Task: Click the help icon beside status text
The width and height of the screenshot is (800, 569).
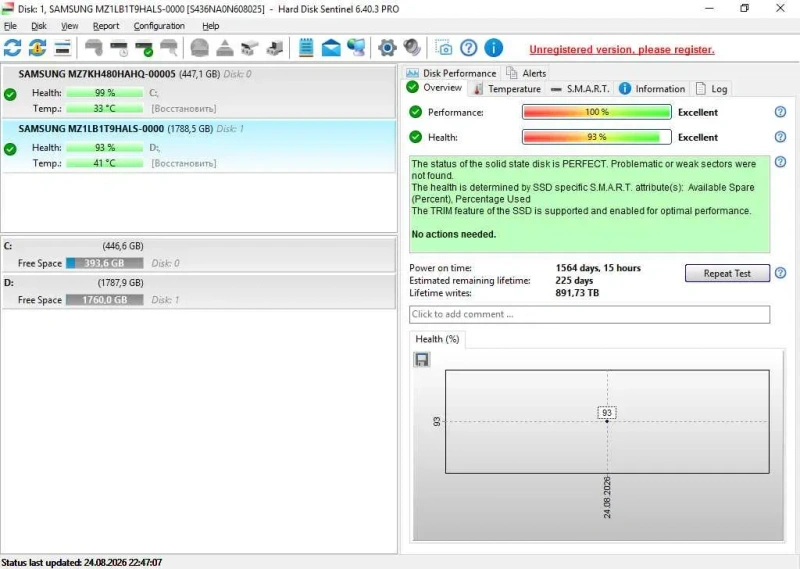Action: point(780,162)
